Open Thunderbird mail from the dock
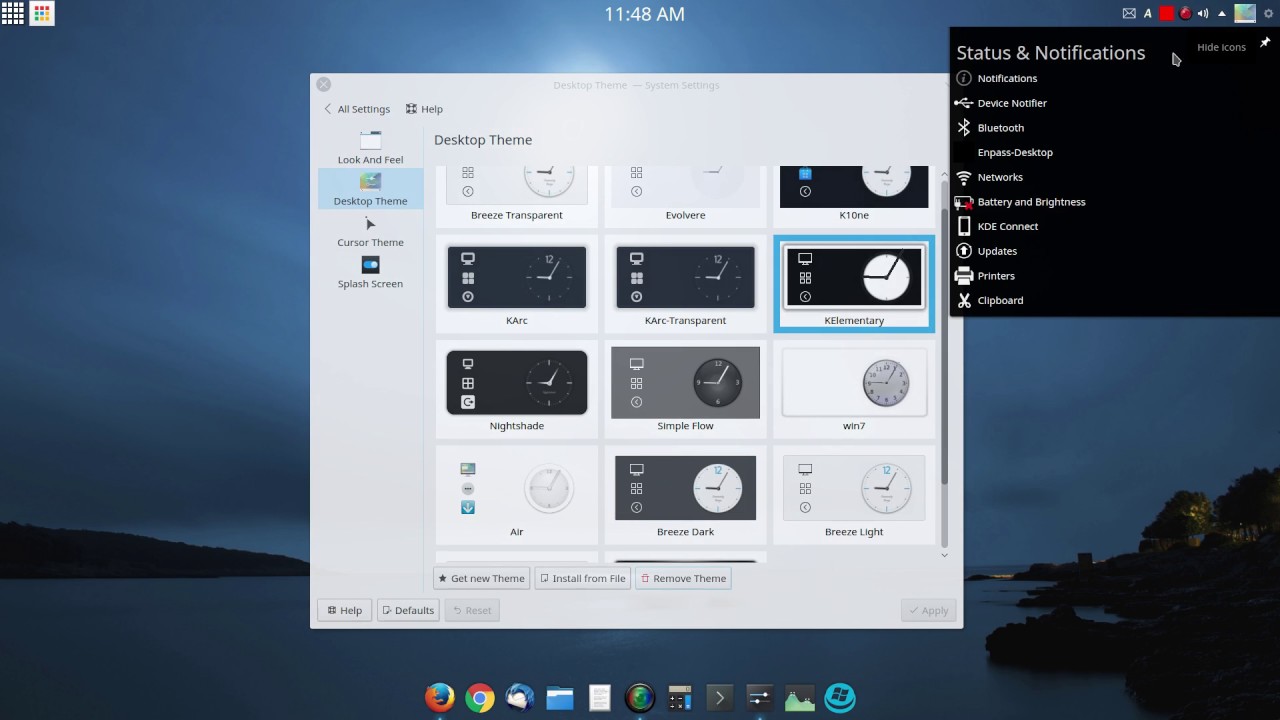 click(520, 697)
